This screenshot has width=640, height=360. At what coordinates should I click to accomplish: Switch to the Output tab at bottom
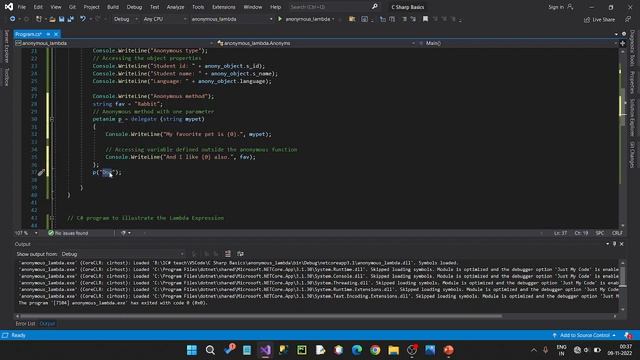pyautogui.click(x=47, y=324)
